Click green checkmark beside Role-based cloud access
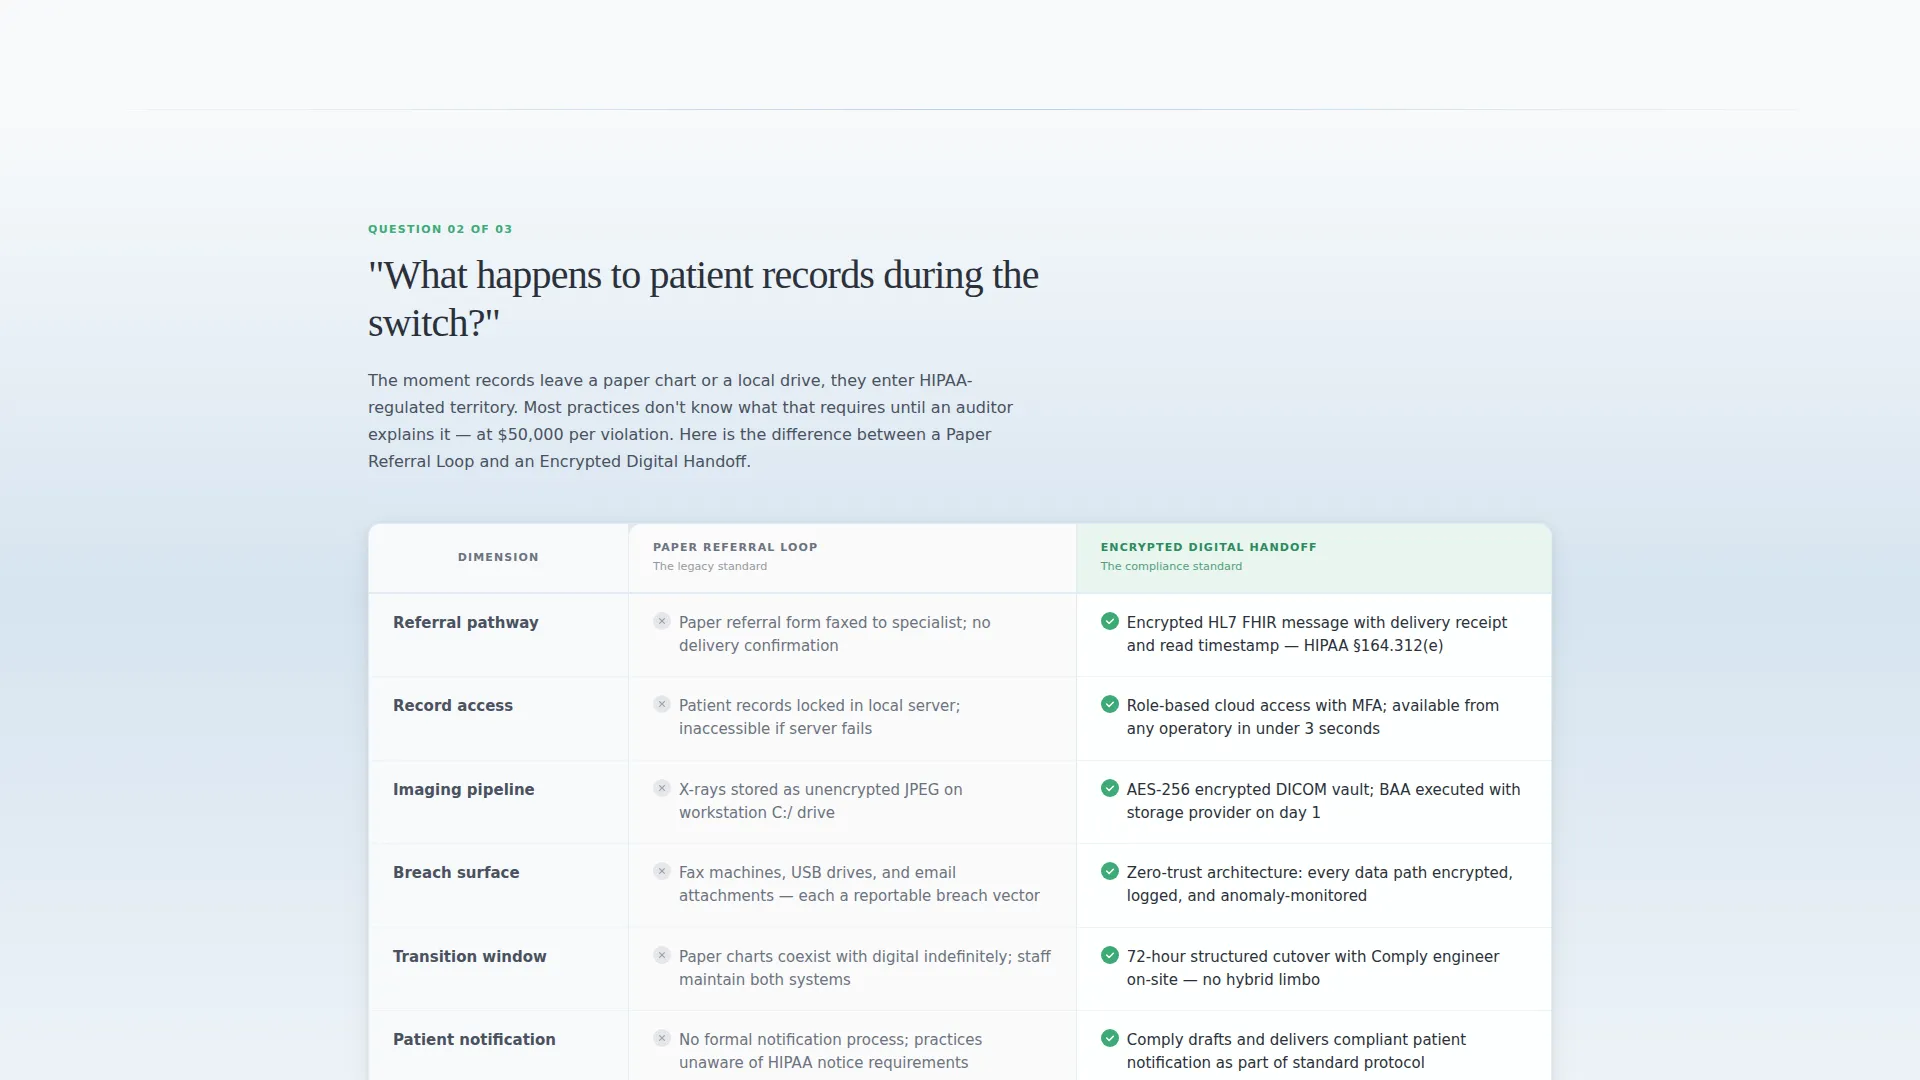Image resolution: width=1920 pixels, height=1080 pixels. click(1109, 704)
